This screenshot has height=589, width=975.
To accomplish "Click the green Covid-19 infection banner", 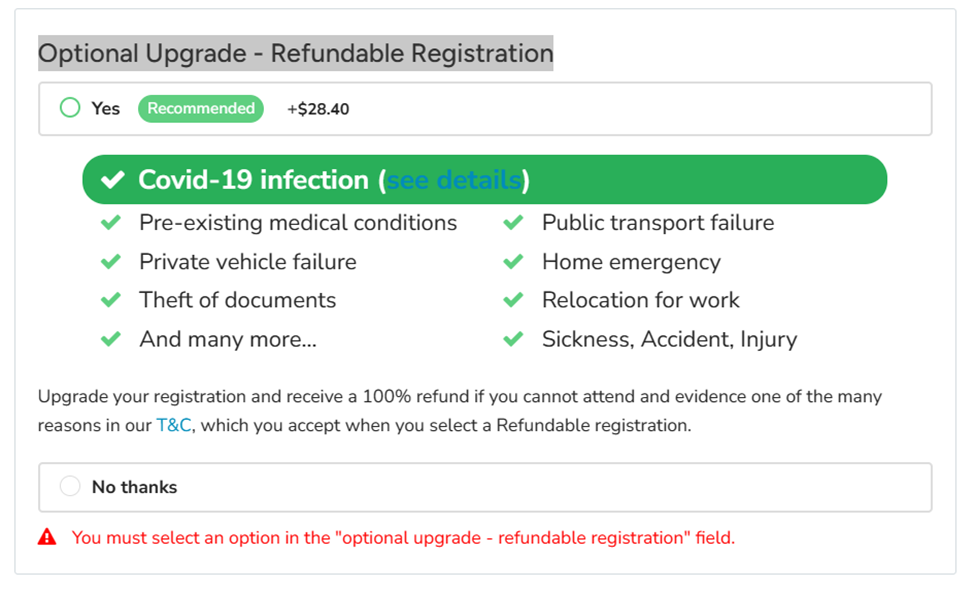I will 700,180.
